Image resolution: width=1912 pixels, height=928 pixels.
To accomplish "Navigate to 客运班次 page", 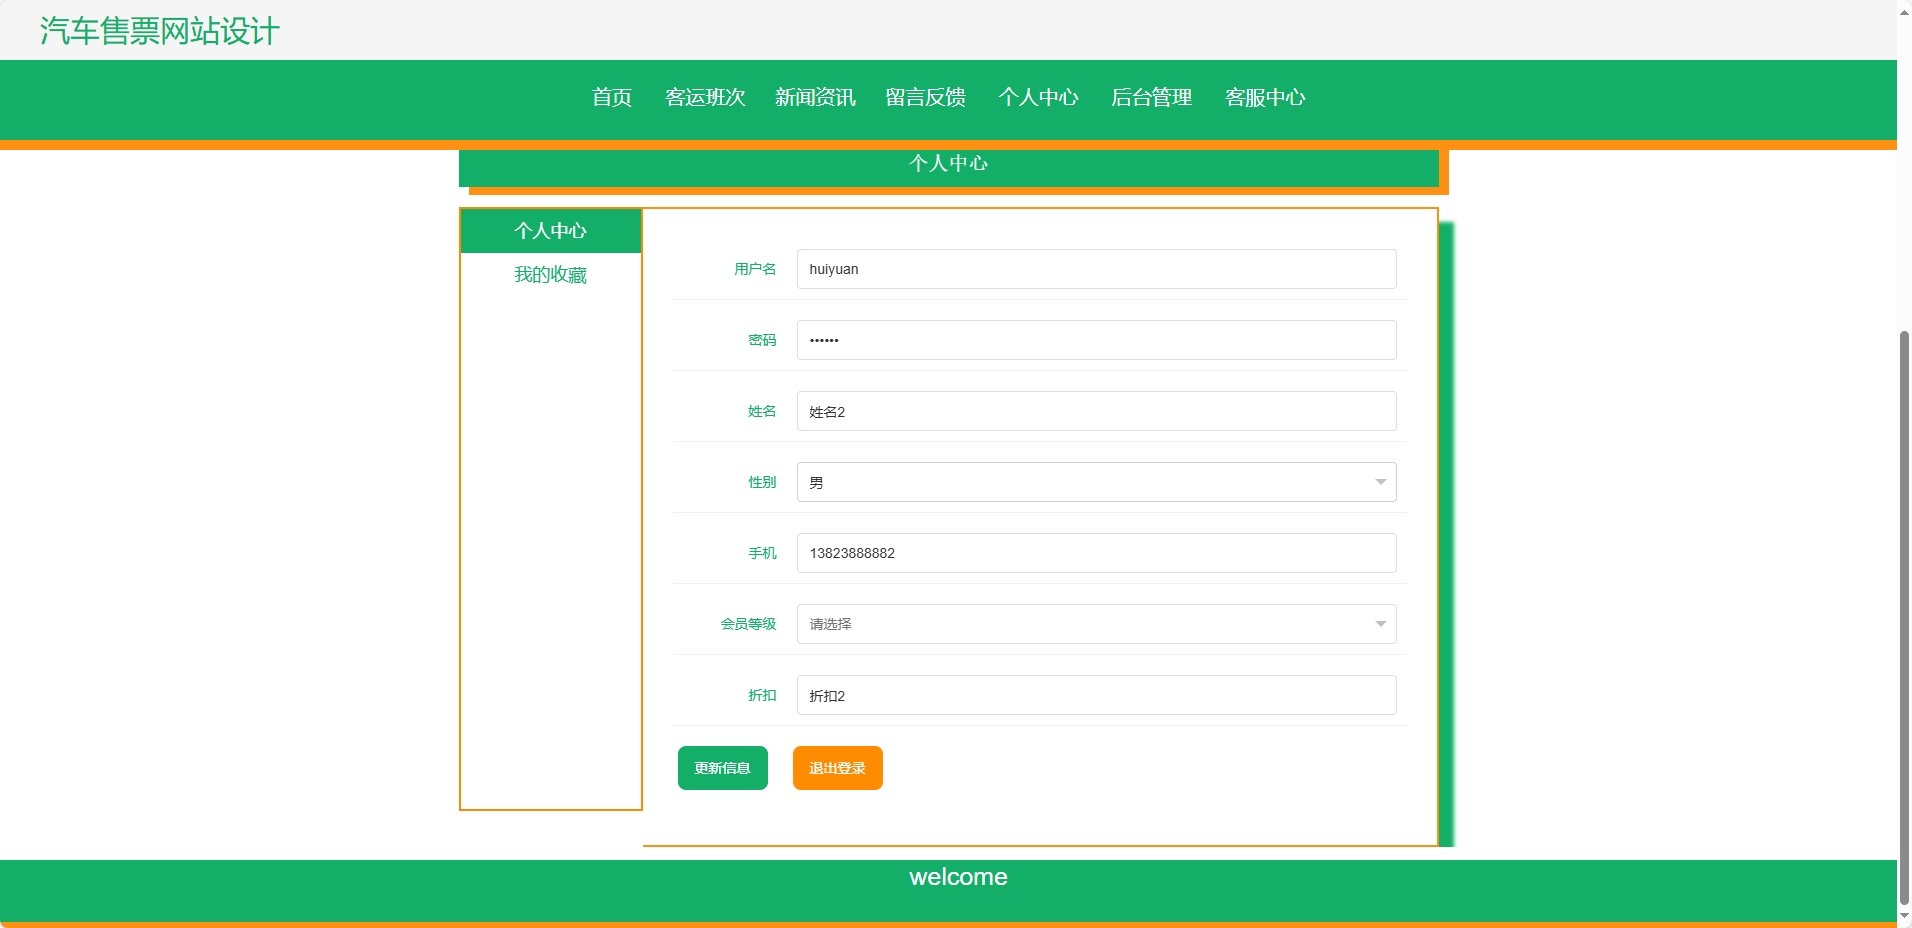I will (x=705, y=98).
